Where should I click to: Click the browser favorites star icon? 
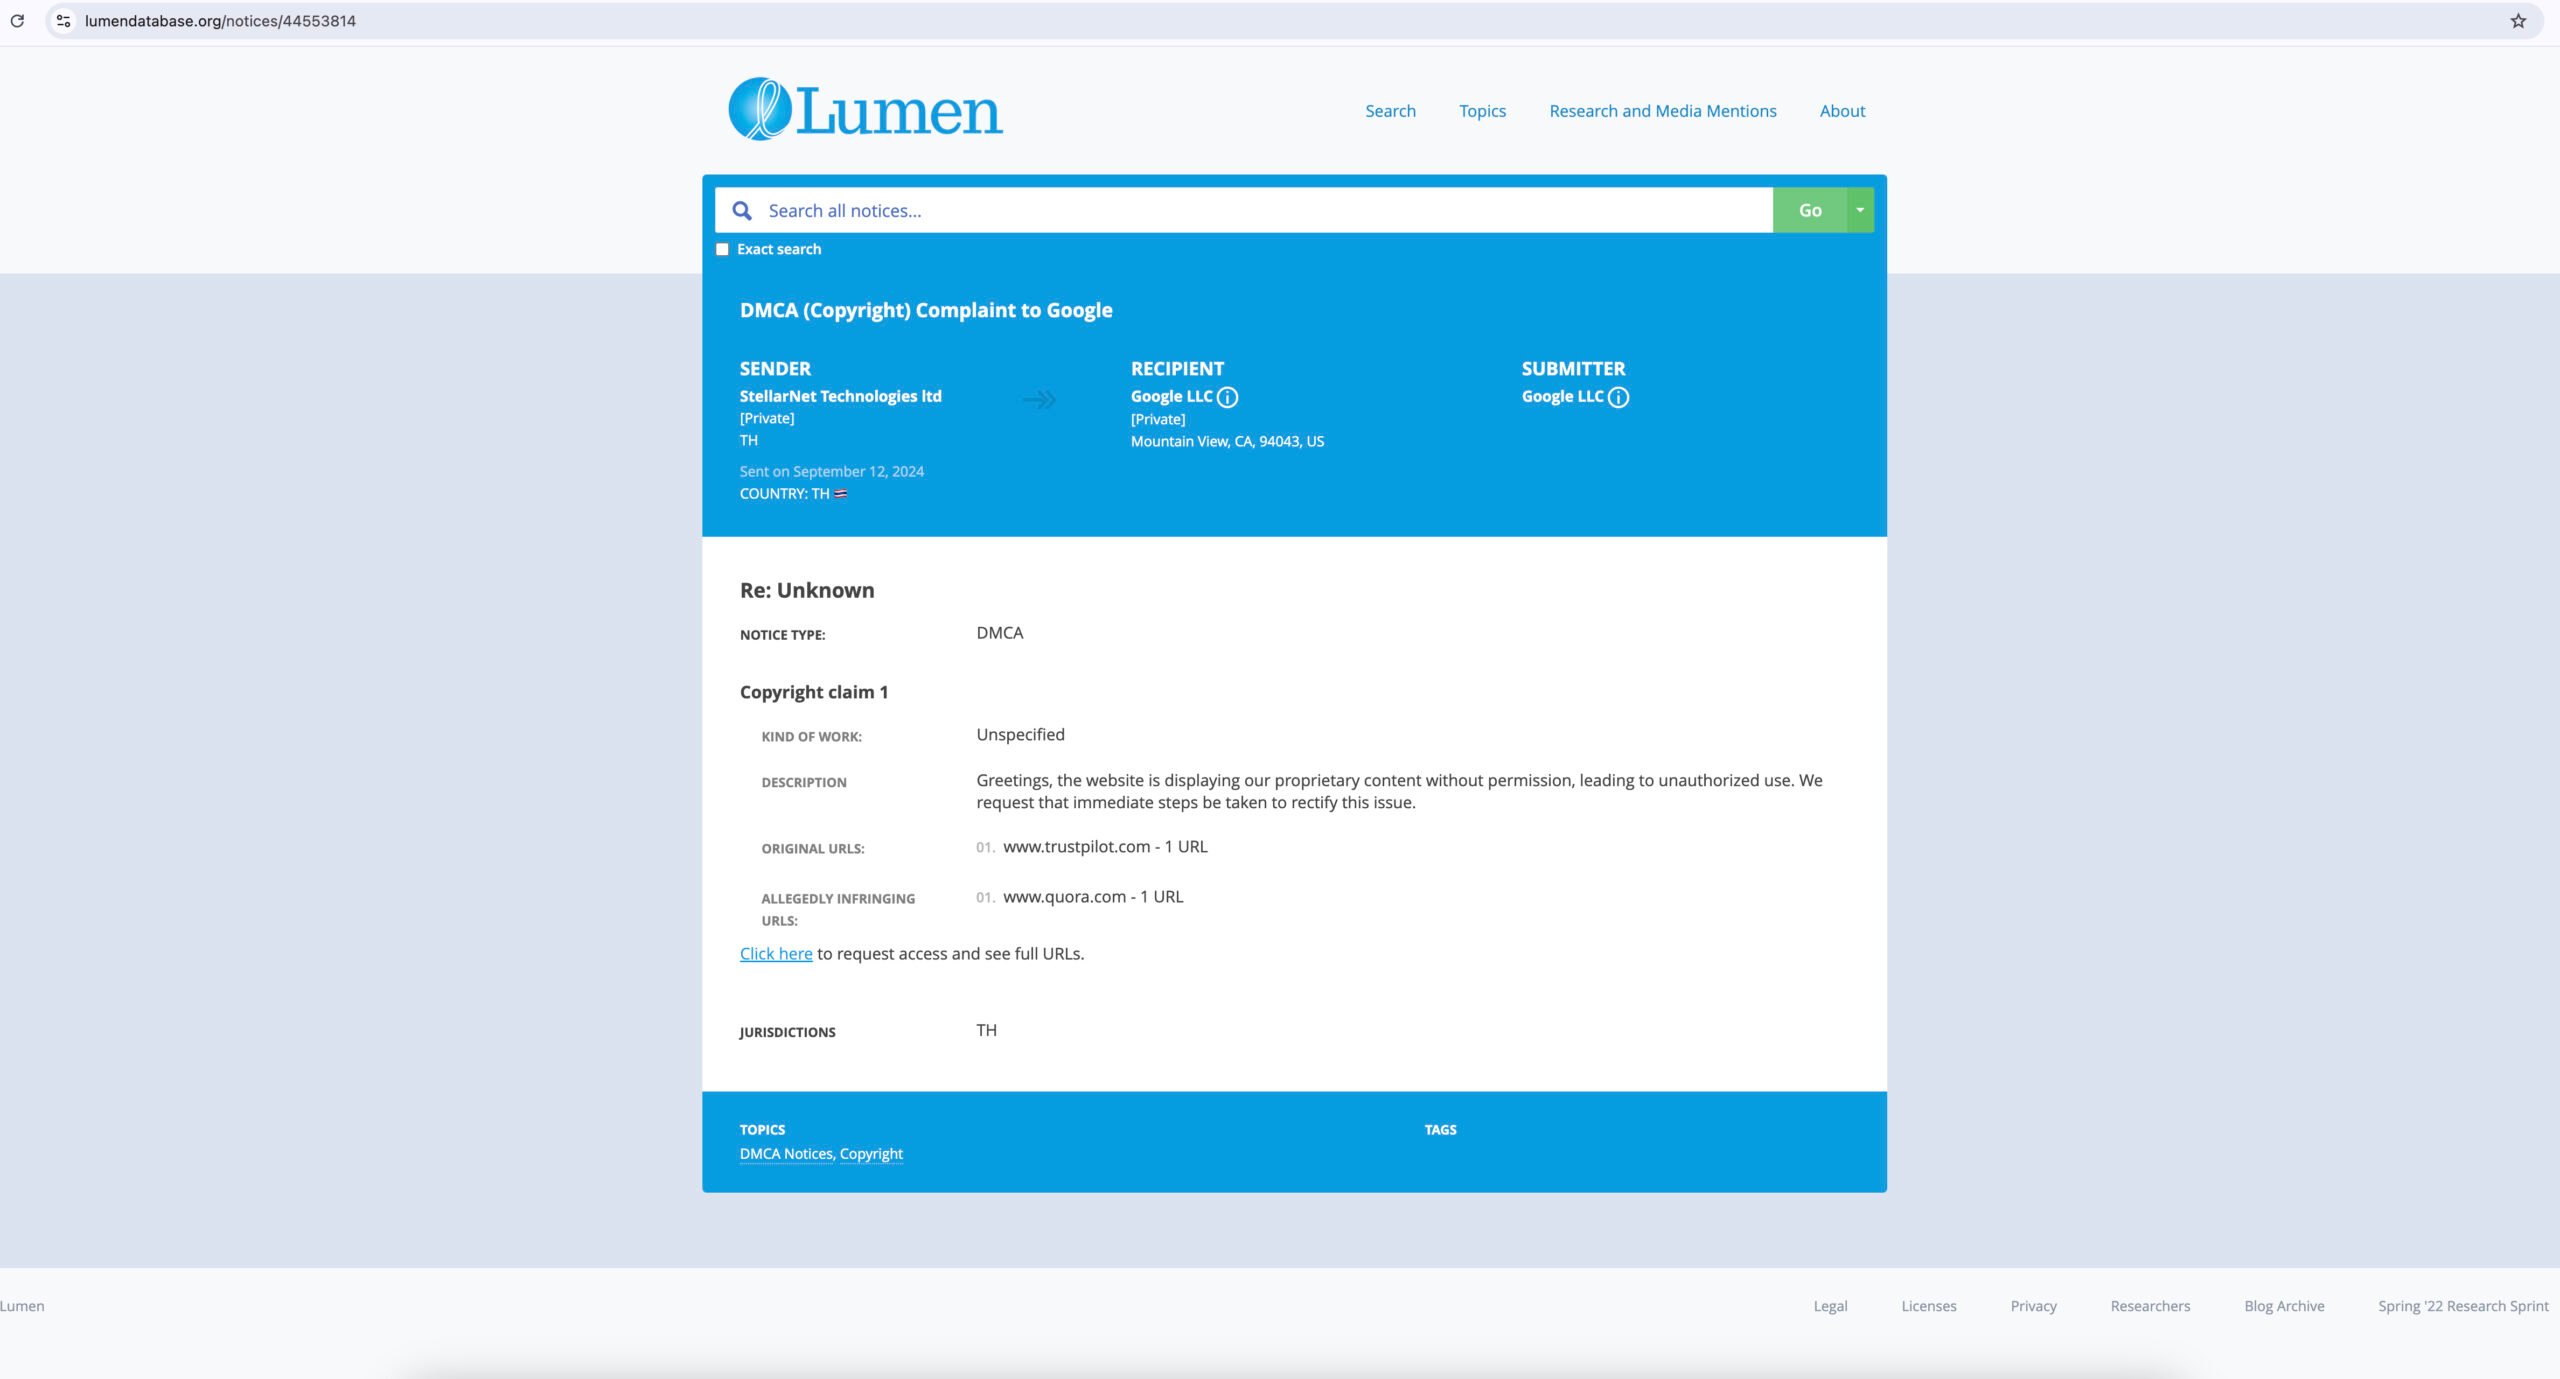(2519, 20)
